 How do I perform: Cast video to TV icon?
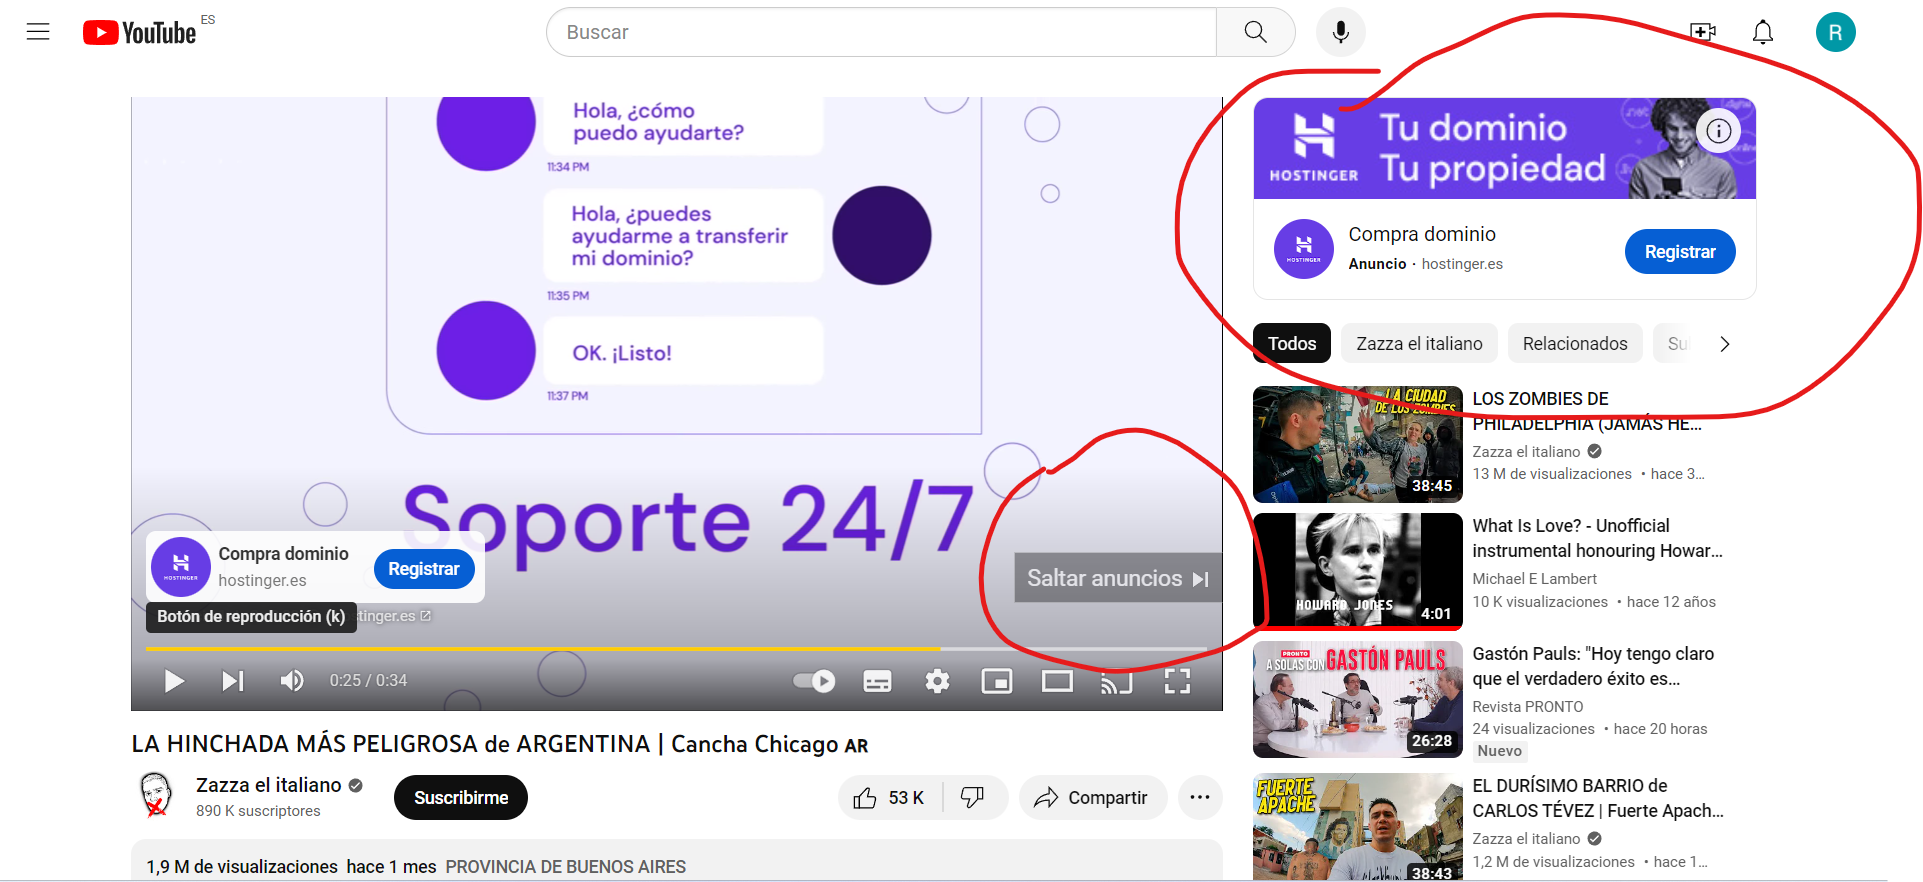[x=1117, y=681]
